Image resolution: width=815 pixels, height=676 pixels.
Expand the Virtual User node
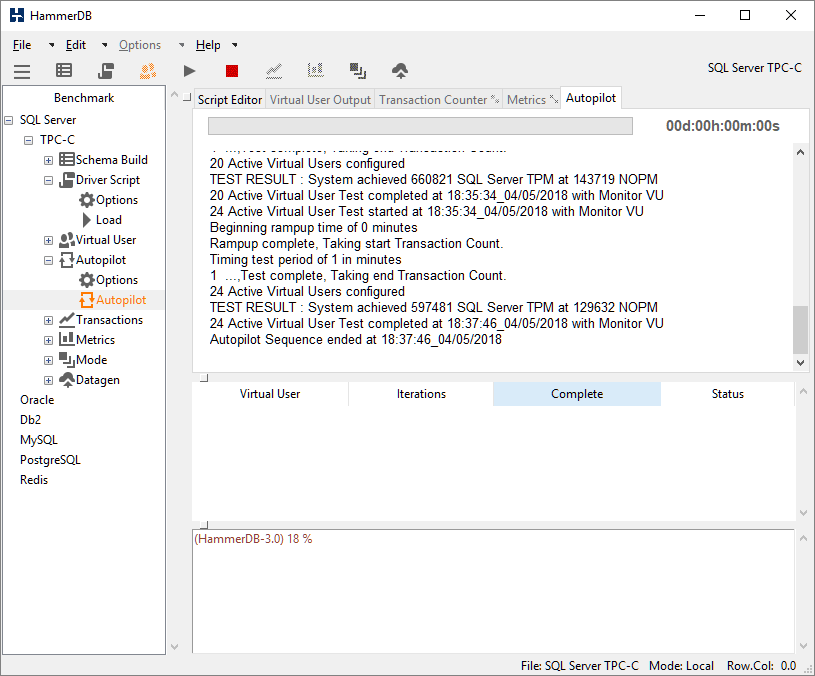(48, 241)
